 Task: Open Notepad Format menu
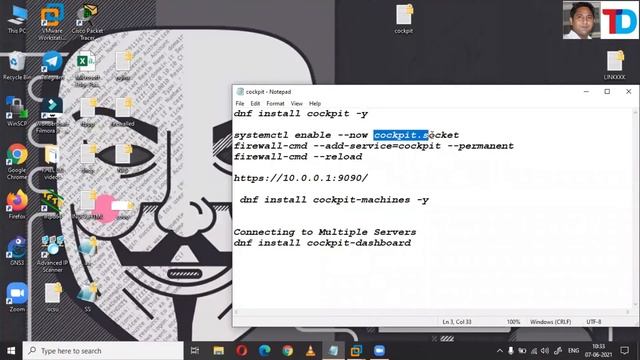coord(275,104)
